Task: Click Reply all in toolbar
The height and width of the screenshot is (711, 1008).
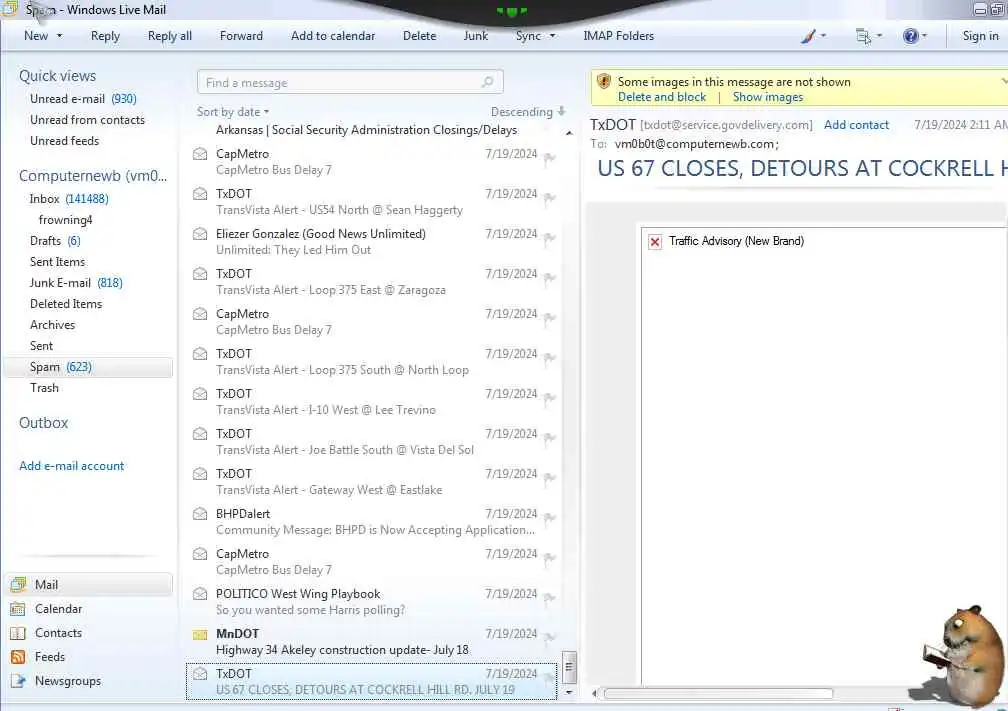Action: pyautogui.click(x=170, y=36)
